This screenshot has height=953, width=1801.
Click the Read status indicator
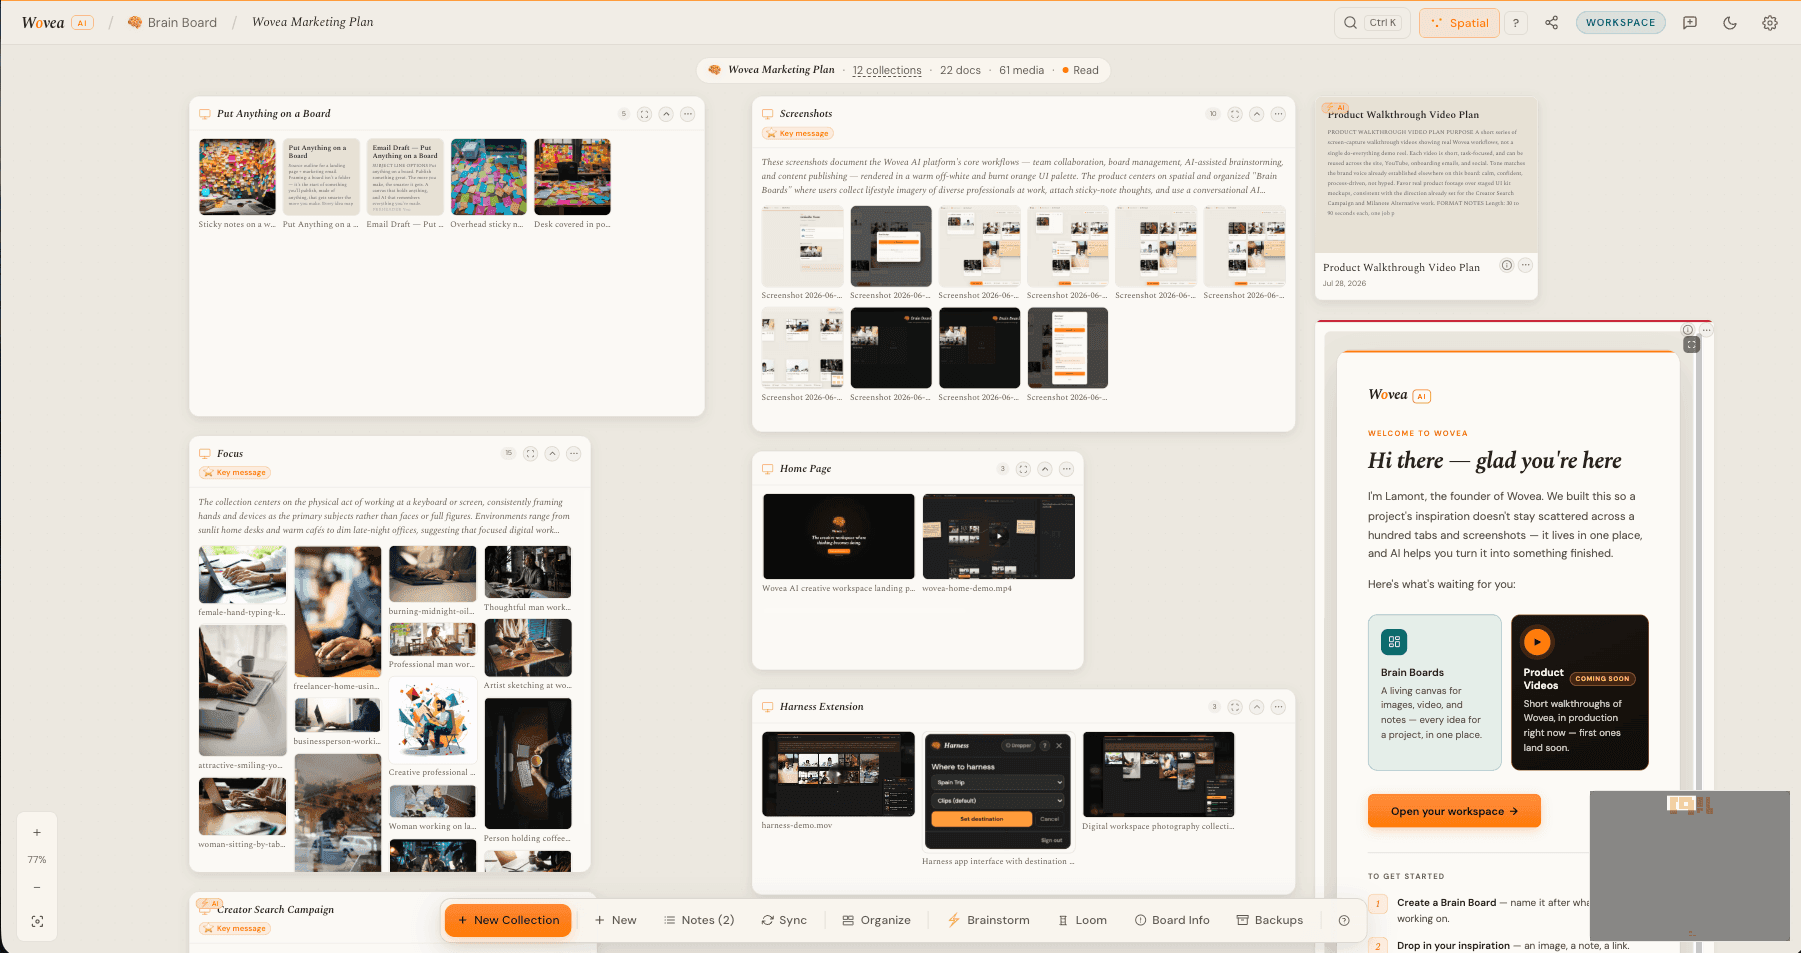pos(1080,70)
